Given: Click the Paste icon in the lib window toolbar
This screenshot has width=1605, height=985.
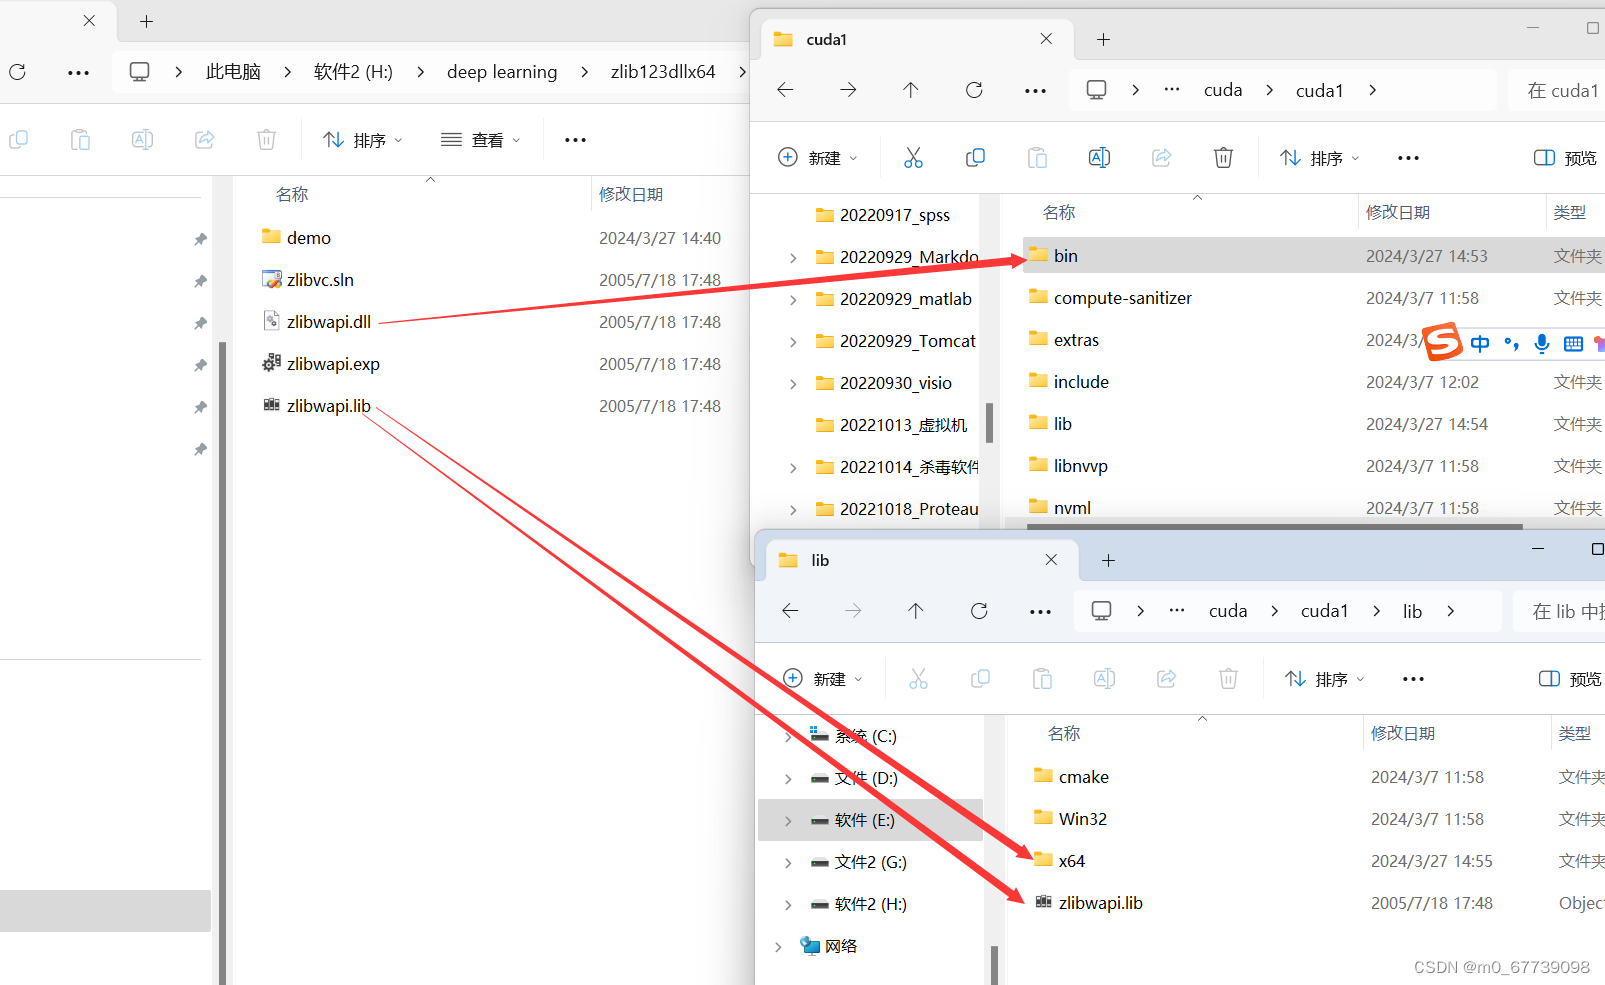Looking at the screenshot, I should [1042, 678].
